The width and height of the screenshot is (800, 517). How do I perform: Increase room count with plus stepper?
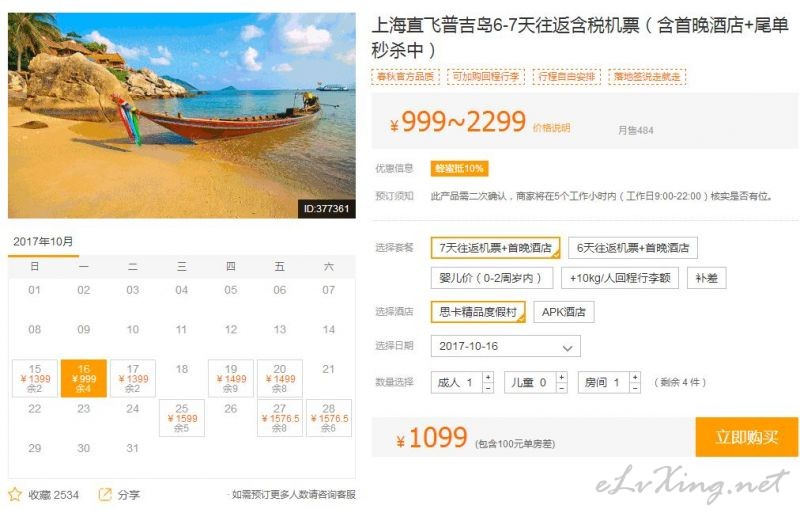click(635, 377)
